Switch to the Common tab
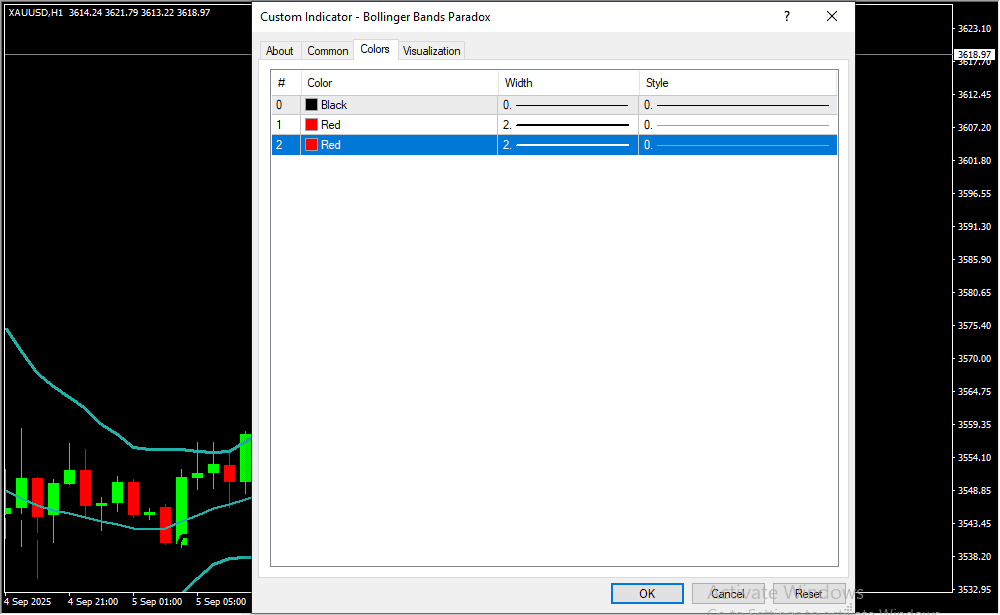The height and width of the screenshot is (615, 1000). (328, 51)
